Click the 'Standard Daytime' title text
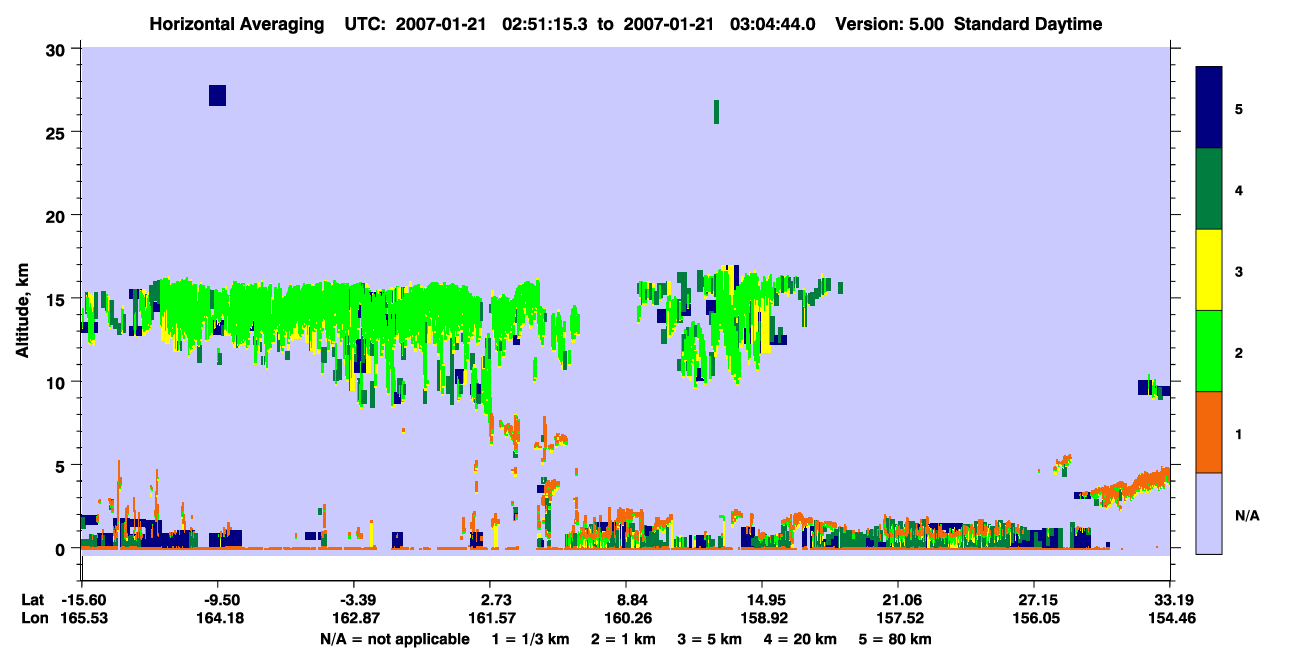Viewport: 1300px width, 667px height. coord(1028,24)
